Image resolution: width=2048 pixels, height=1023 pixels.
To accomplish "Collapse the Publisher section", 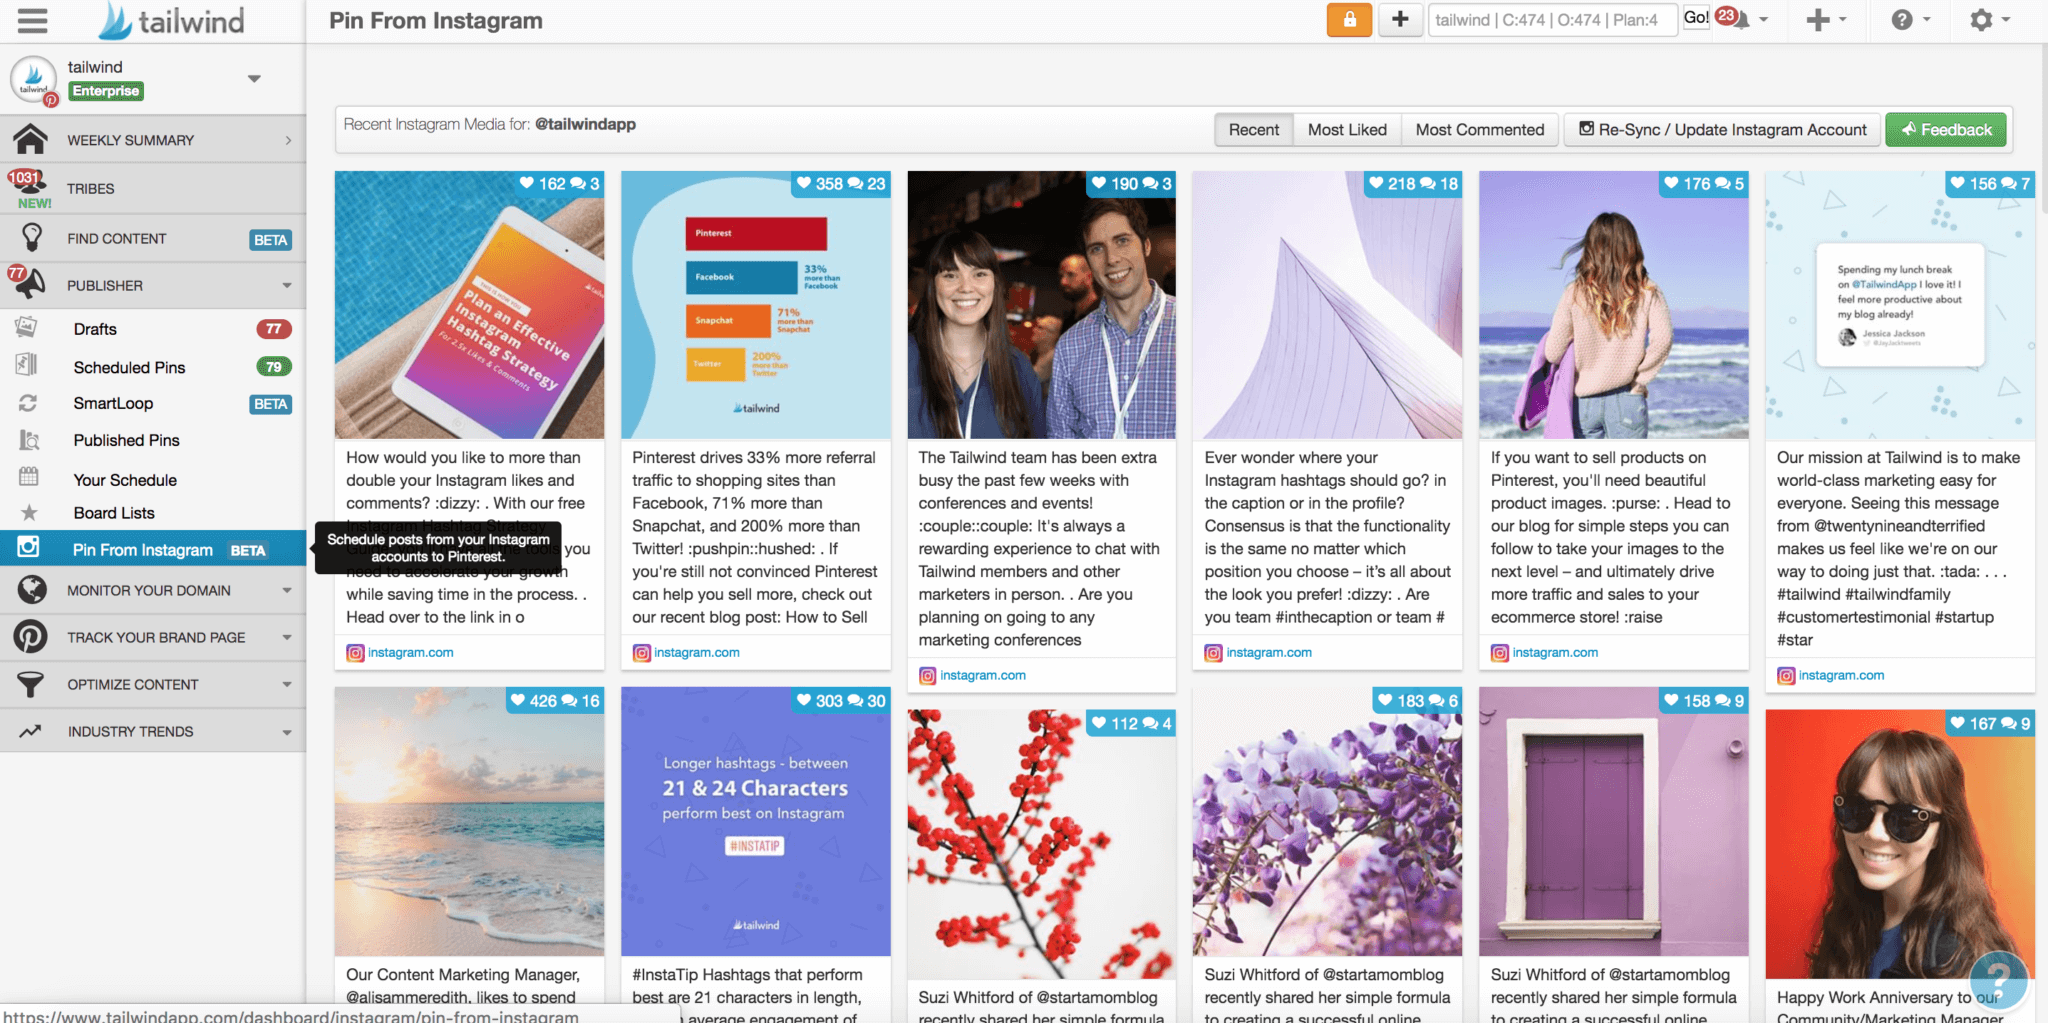I will [287, 285].
